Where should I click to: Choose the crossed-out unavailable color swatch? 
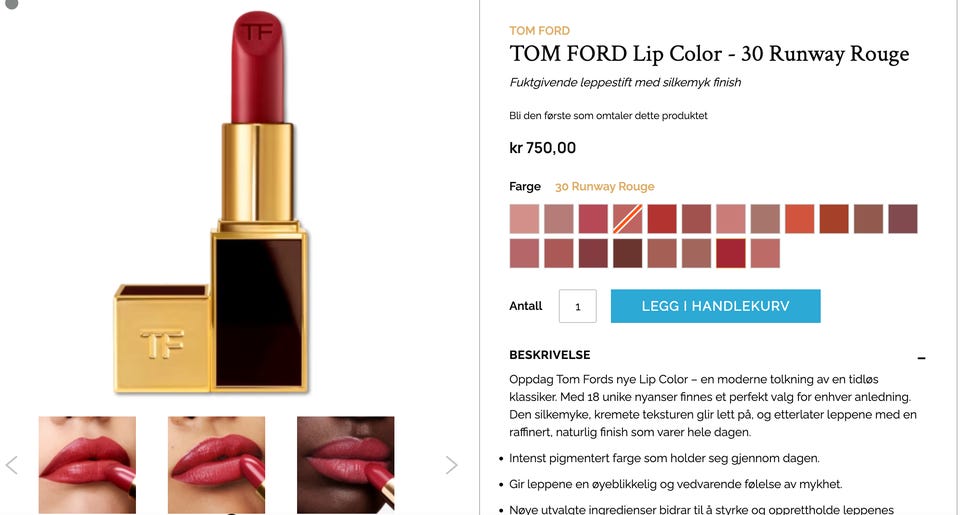pyautogui.click(x=628, y=219)
